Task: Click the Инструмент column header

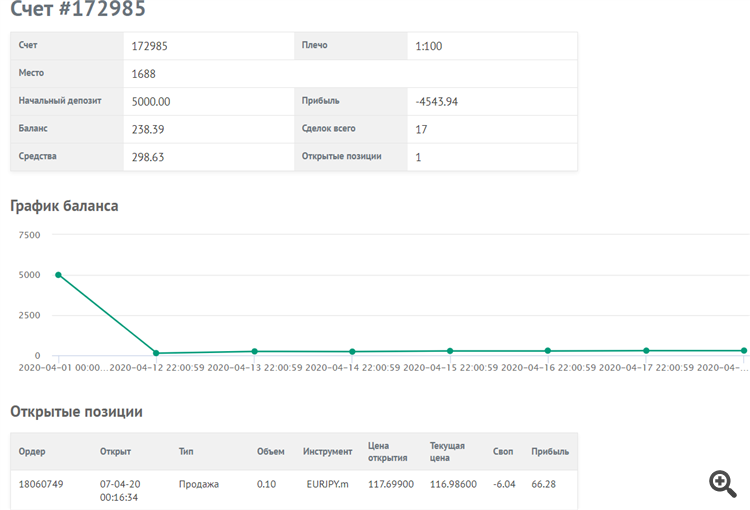Action: tap(327, 452)
